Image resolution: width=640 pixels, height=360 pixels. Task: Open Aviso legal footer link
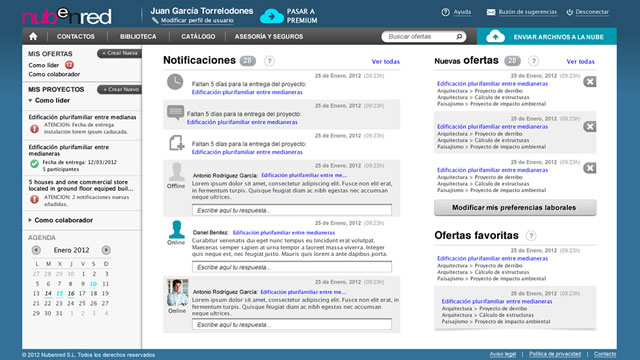[x=502, y=354]
